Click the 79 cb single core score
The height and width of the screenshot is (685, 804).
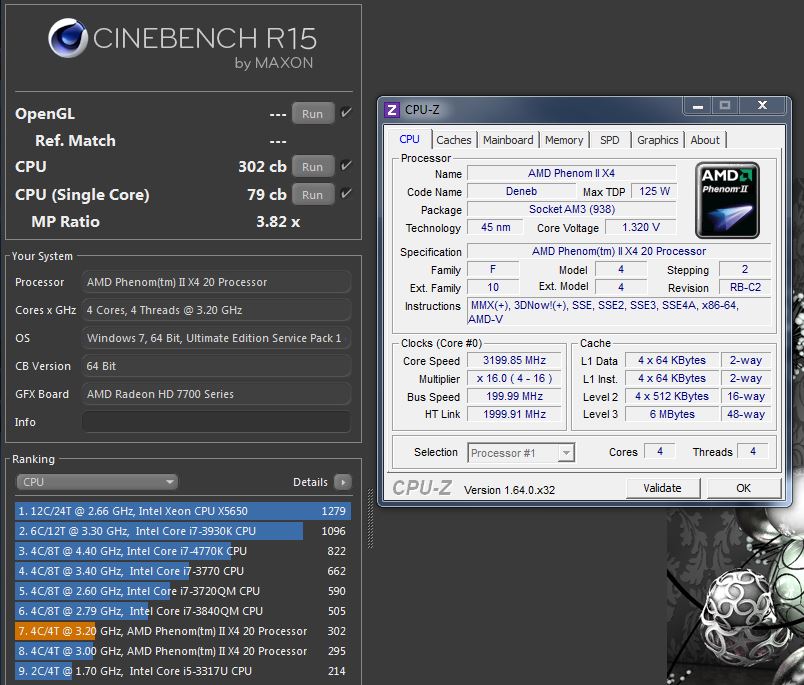click(267, 194)
